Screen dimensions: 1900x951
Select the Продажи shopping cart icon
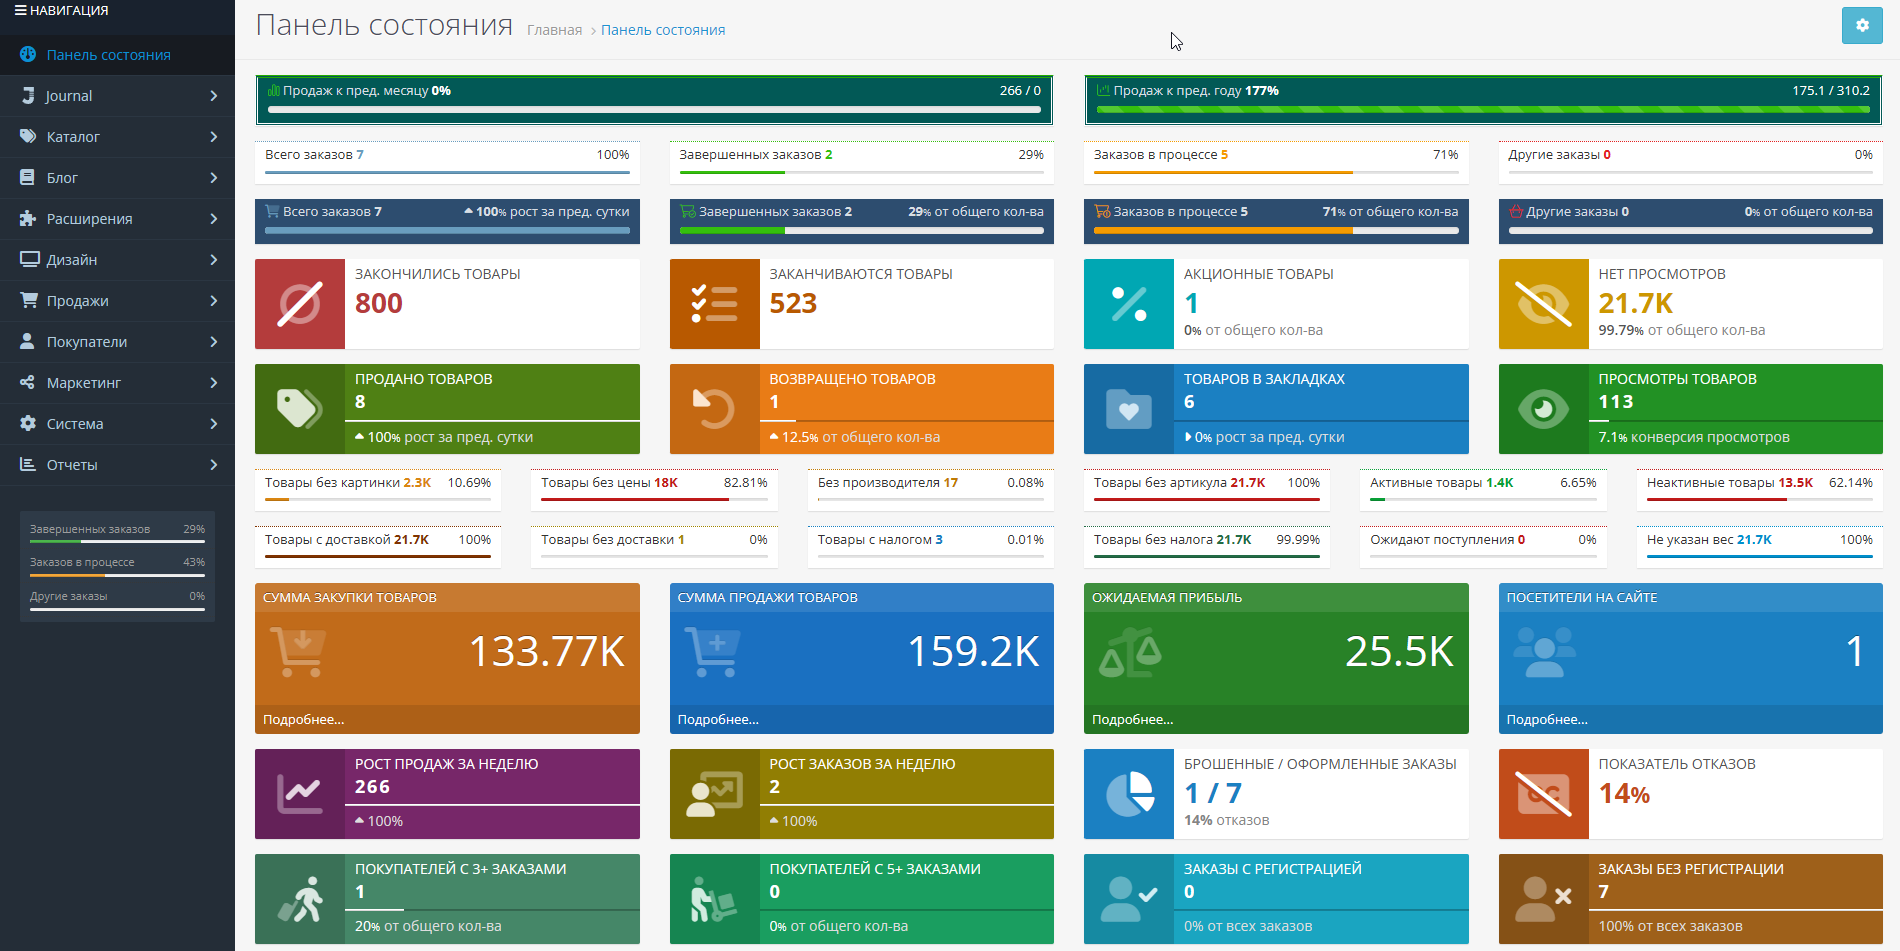click(x=29, y=300)
